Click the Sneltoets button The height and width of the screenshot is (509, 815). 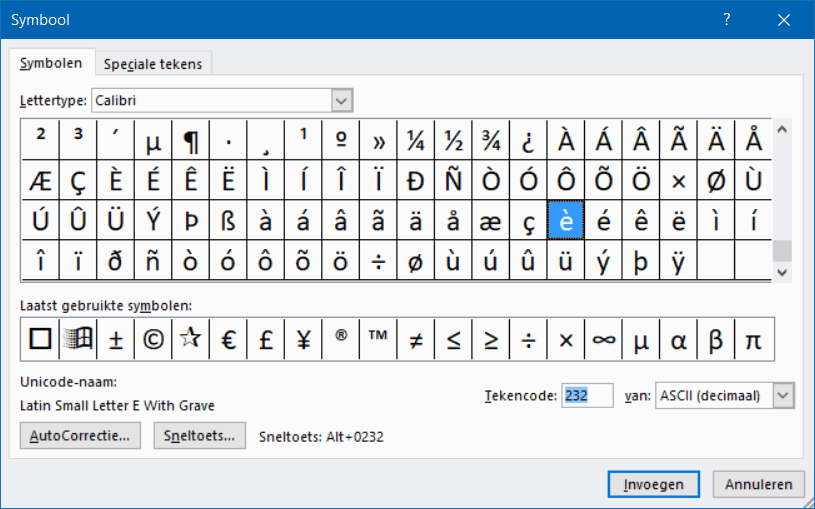(x=199, y=436)
